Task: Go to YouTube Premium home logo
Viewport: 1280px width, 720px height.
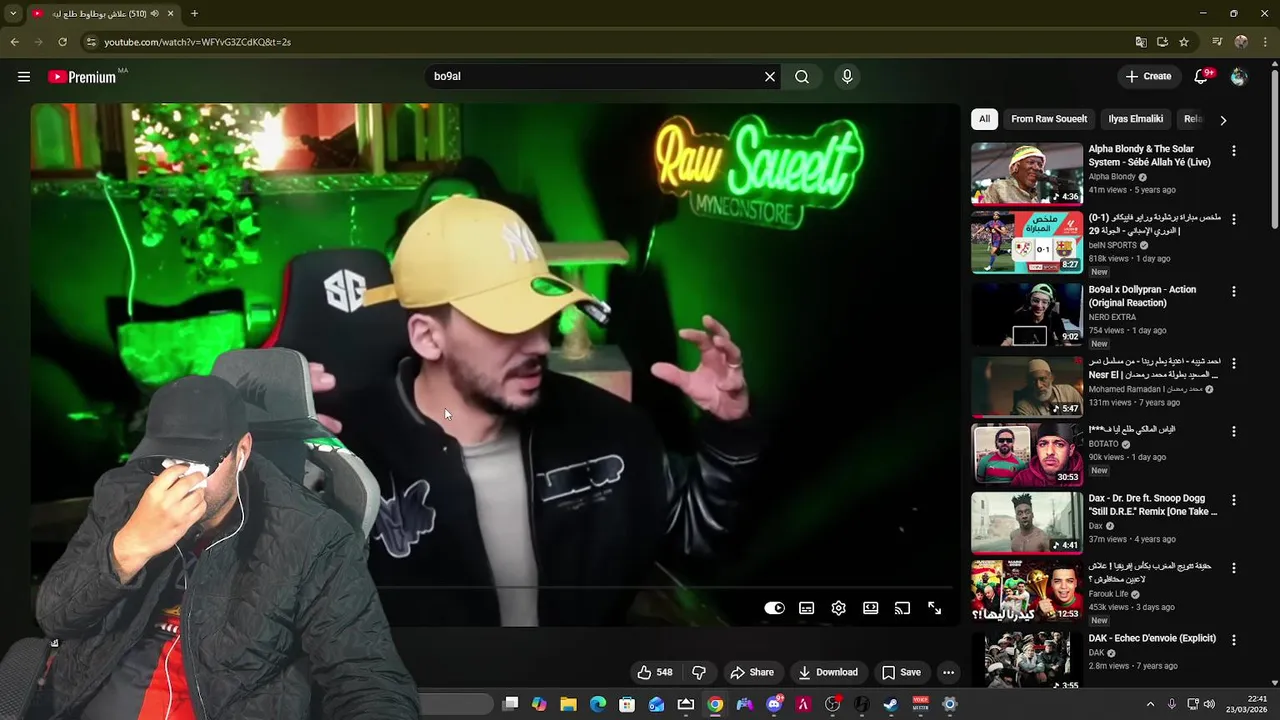Action: pos(82,77)
